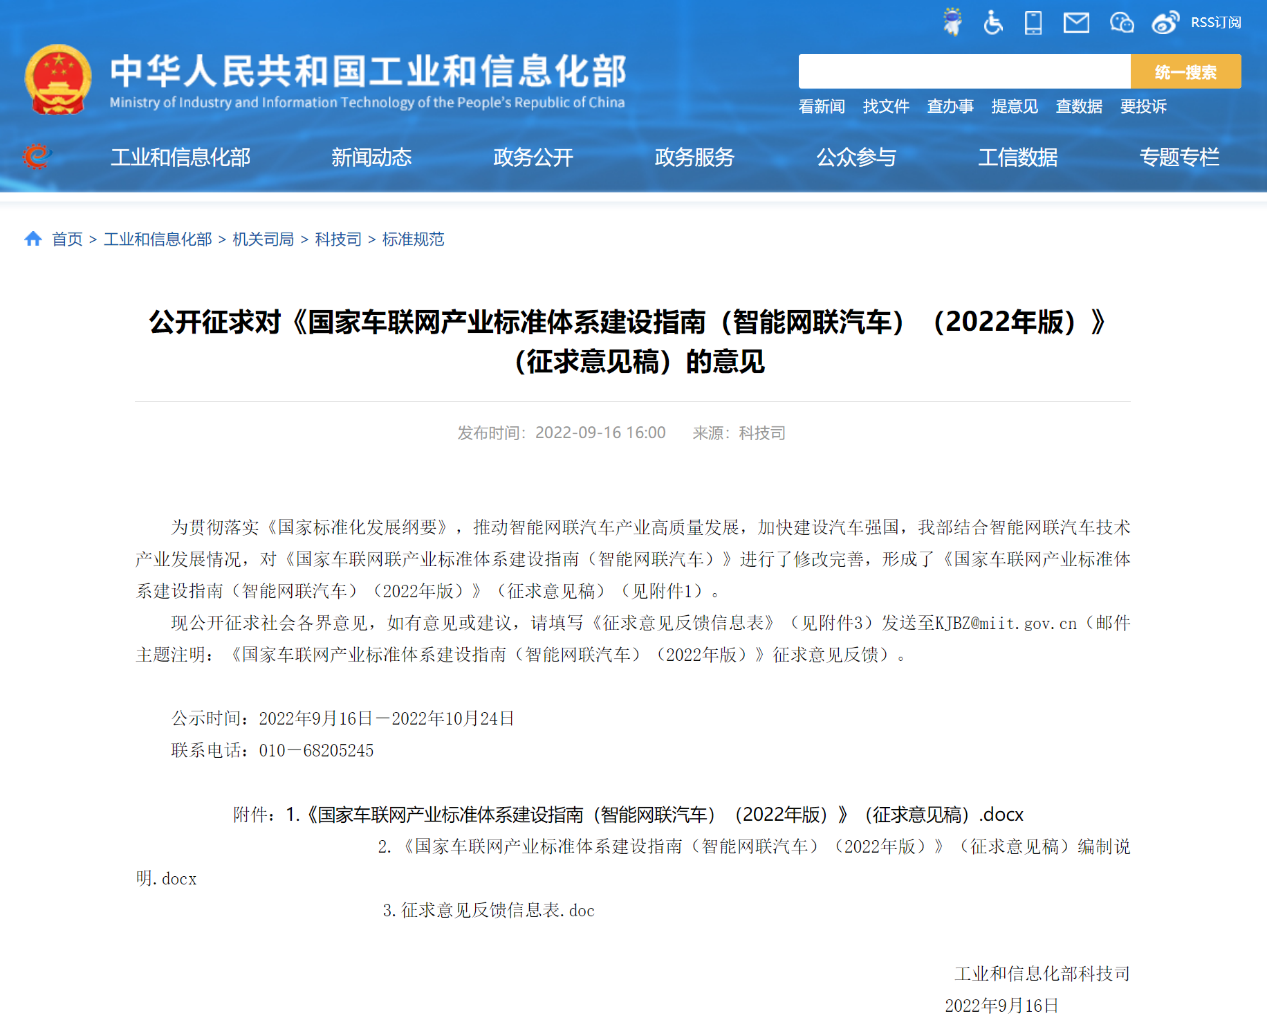Click 标准规范 in the breadcrumb

413,239
